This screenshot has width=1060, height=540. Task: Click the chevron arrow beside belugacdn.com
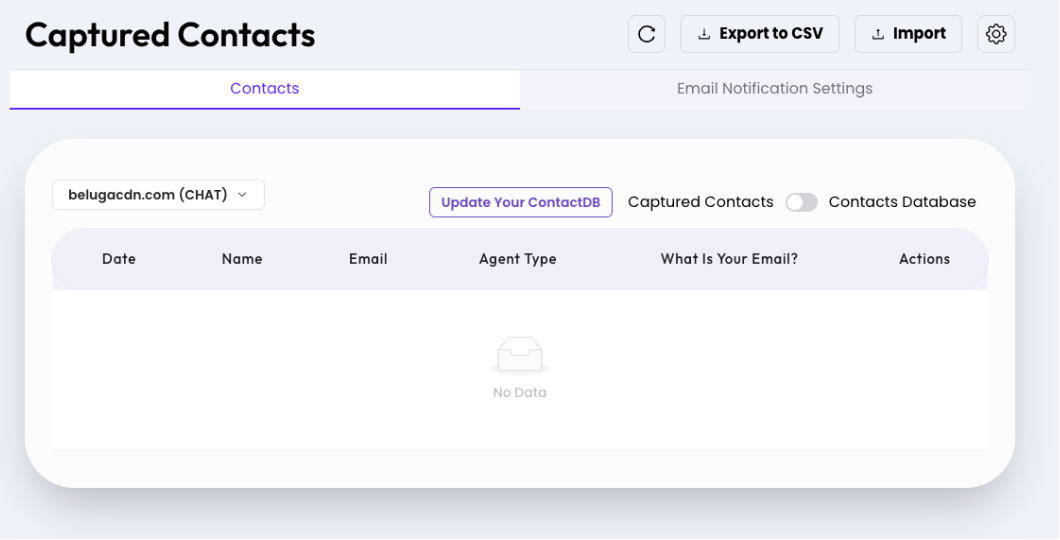click(x=243, y=195)
